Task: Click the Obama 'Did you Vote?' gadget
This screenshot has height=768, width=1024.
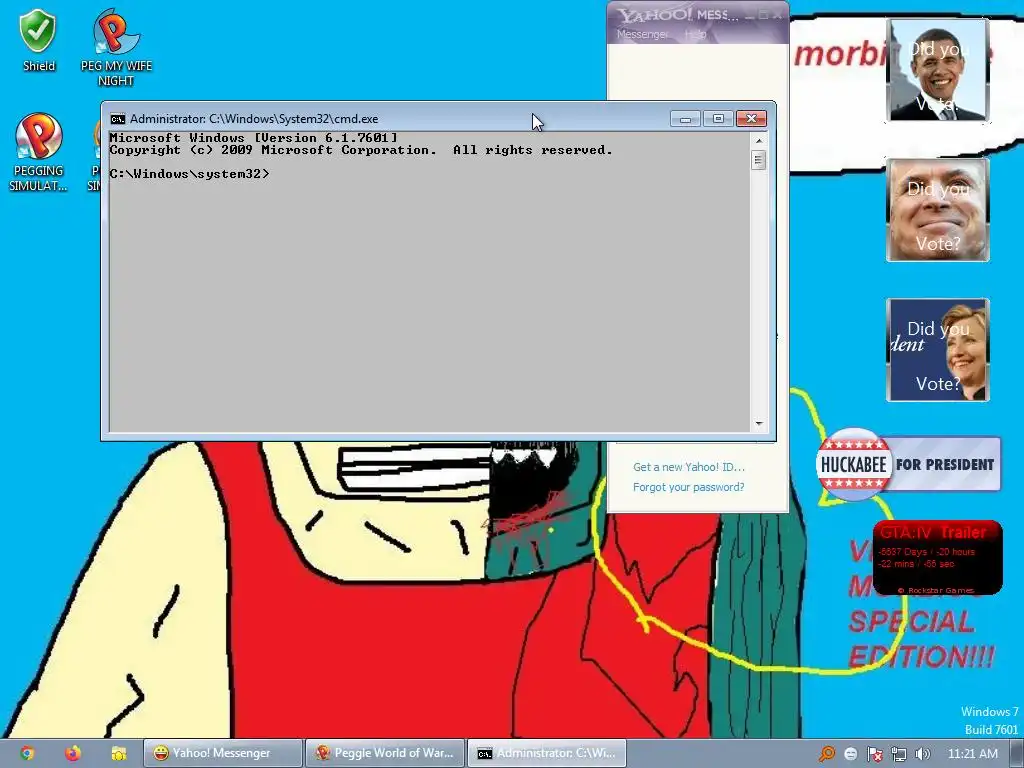Action: [x=938, y=70]
